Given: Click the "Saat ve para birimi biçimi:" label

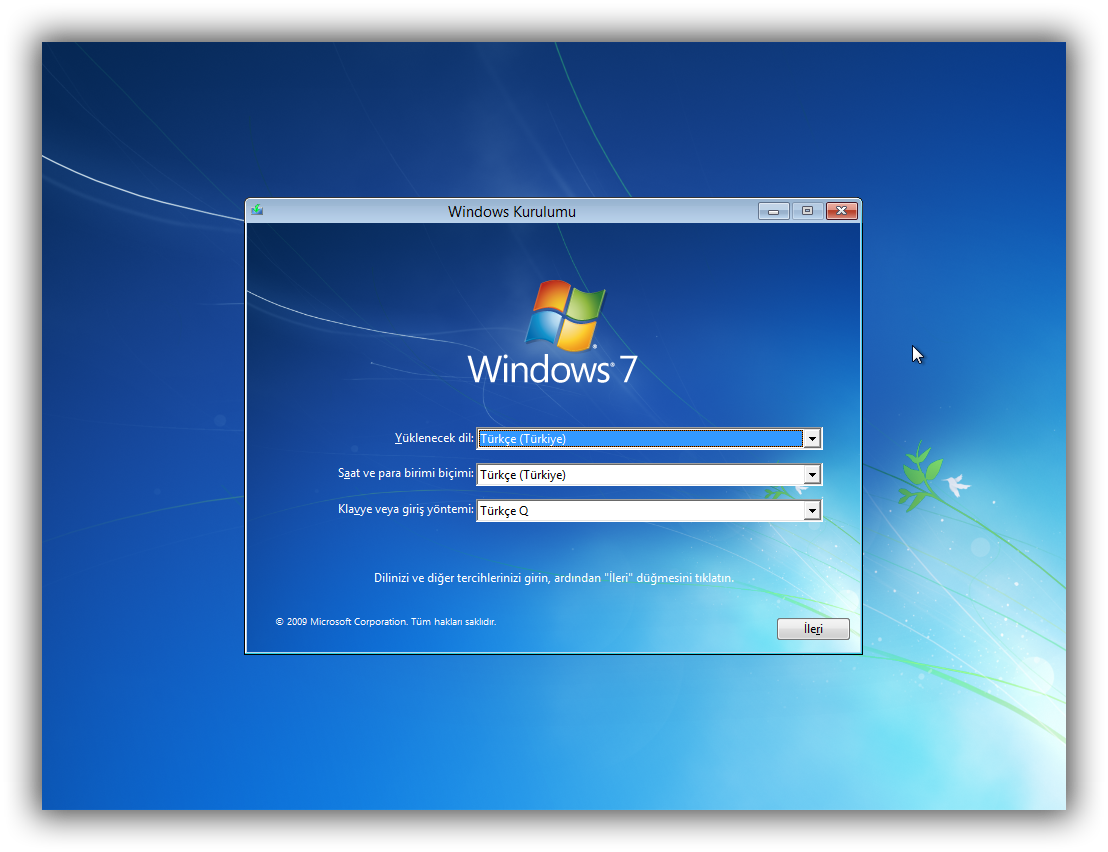Looking at the screenshot, I should click(x=405, y=473).
